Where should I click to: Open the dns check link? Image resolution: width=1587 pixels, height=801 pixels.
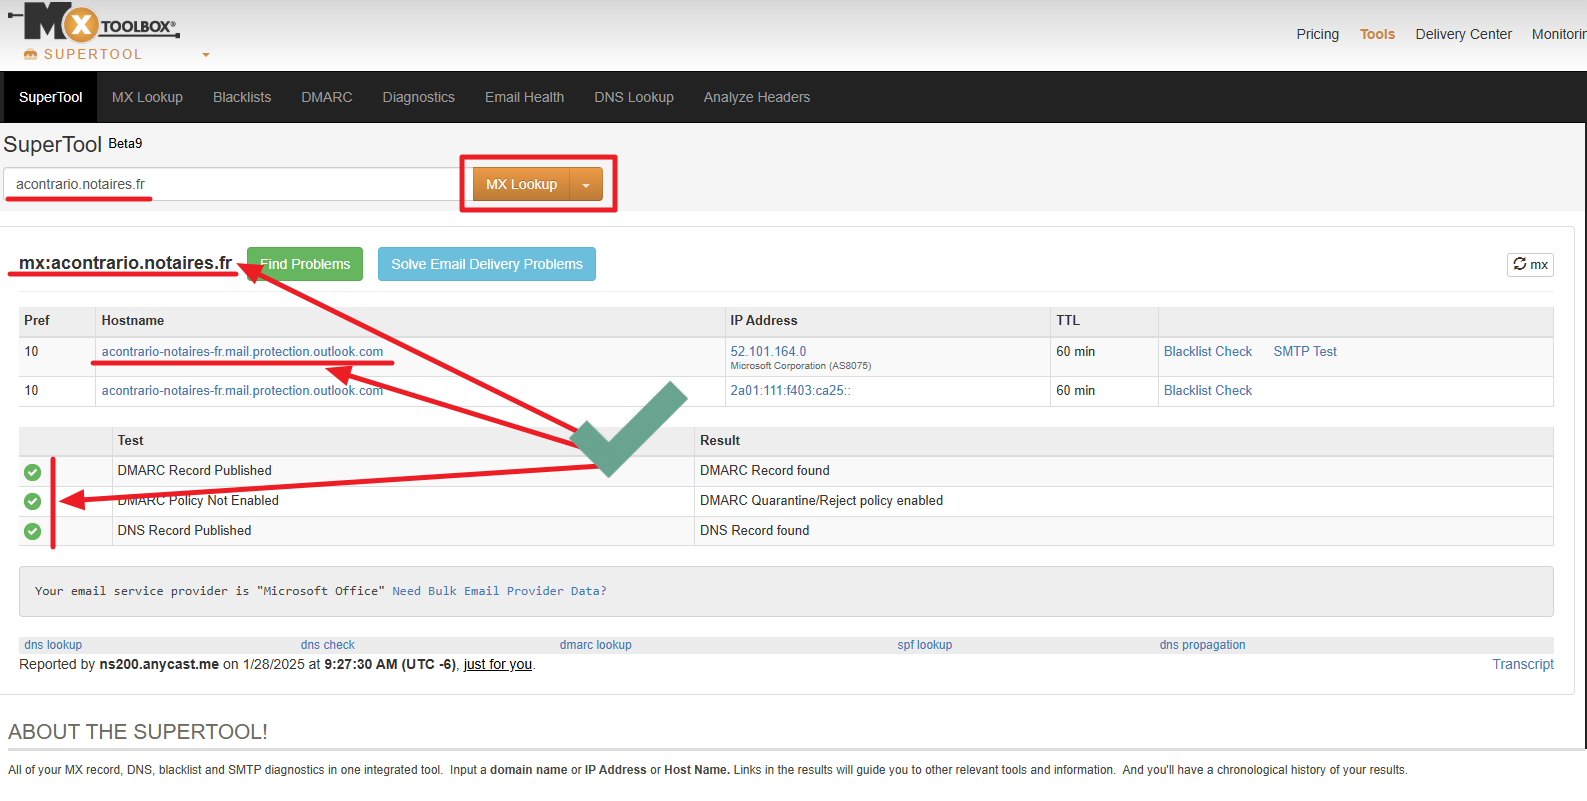[328, 645]
